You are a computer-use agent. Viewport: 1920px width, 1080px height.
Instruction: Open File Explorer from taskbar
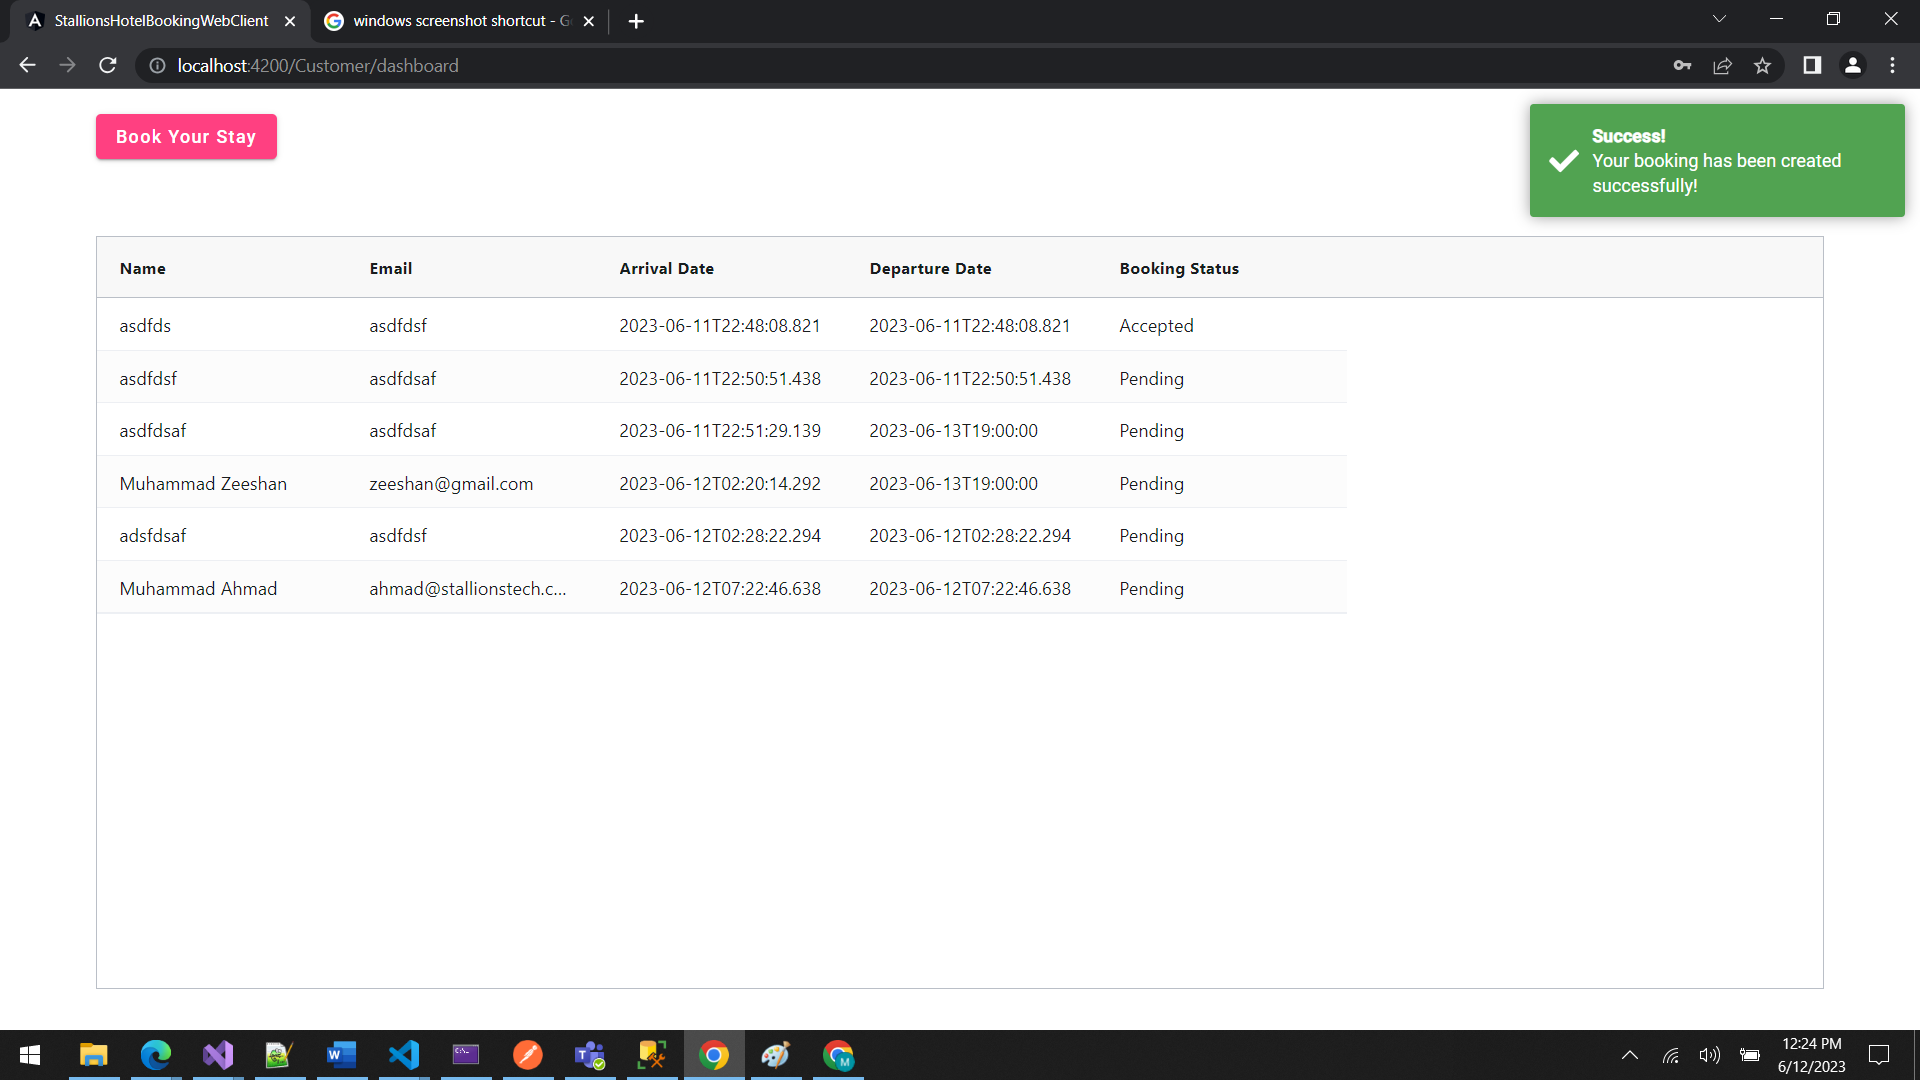pos(94,1055)
